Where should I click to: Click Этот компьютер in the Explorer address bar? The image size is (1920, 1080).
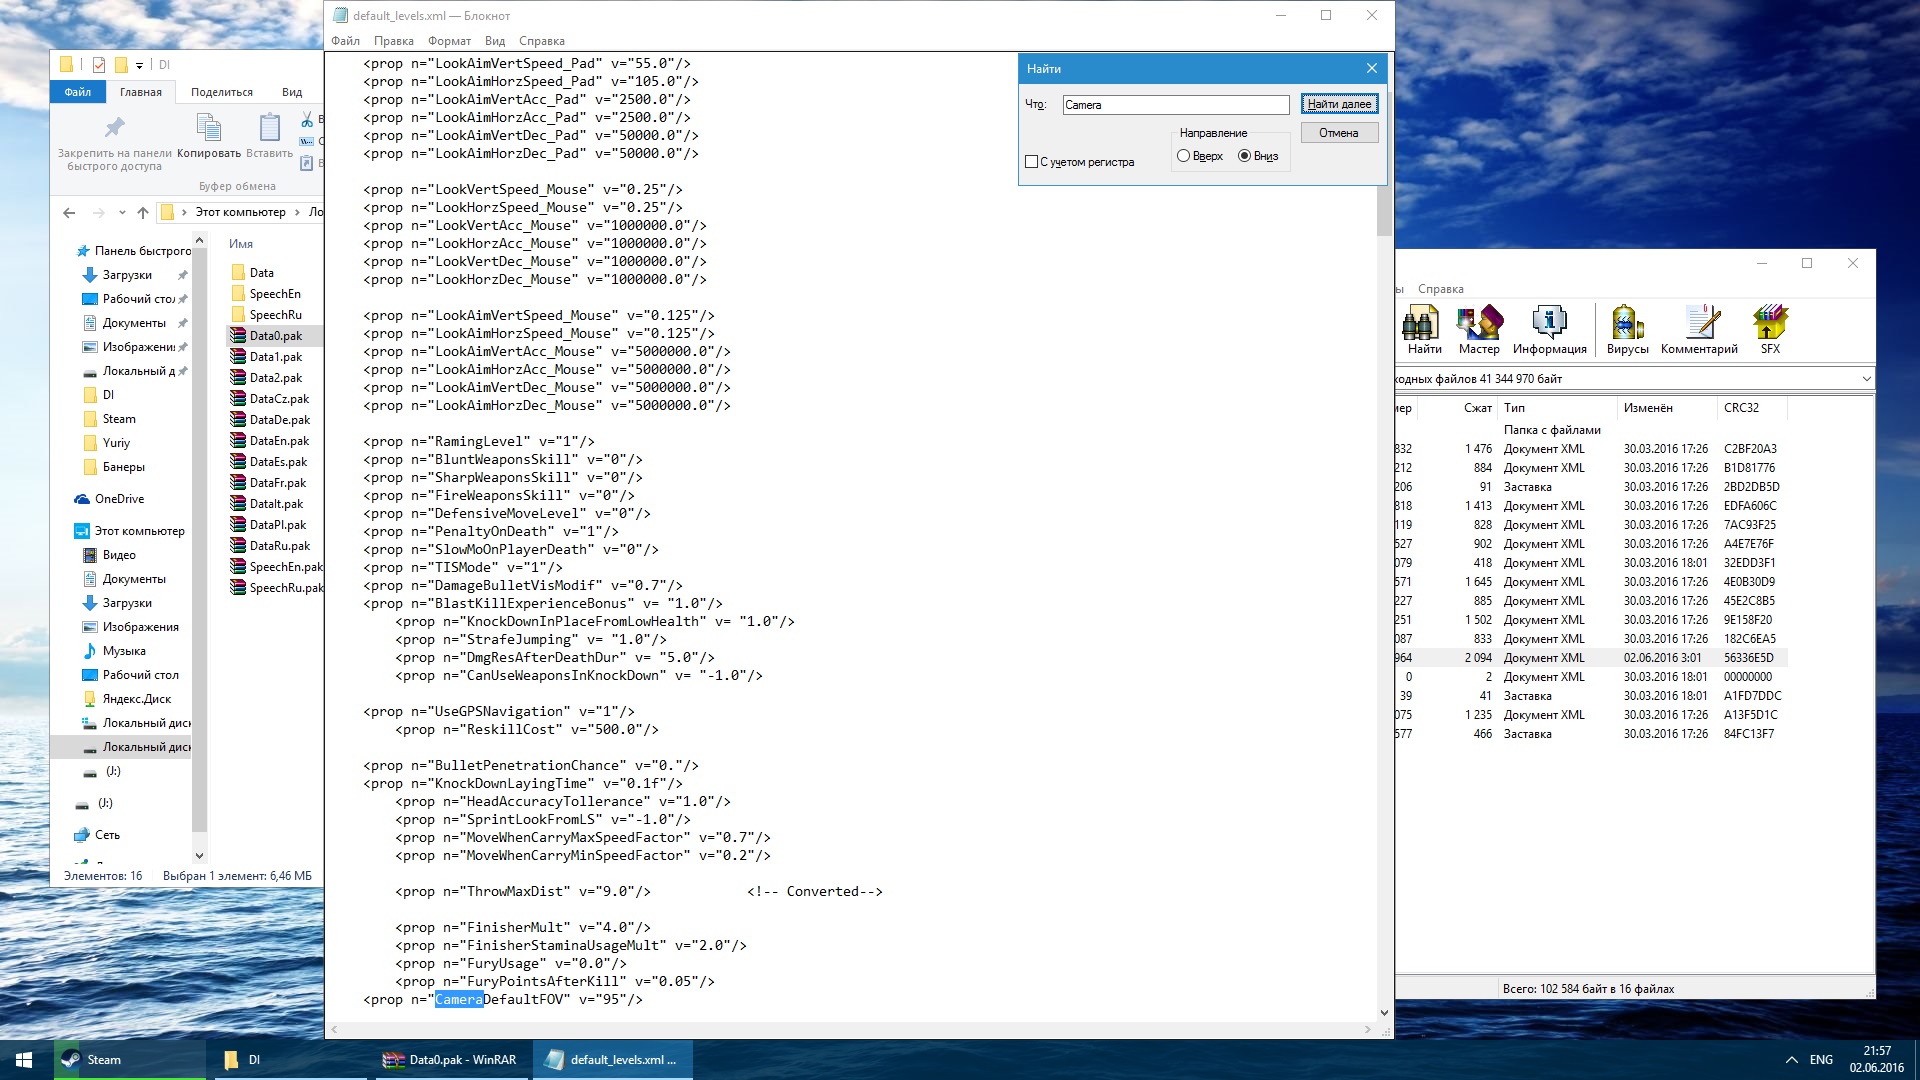240,212
